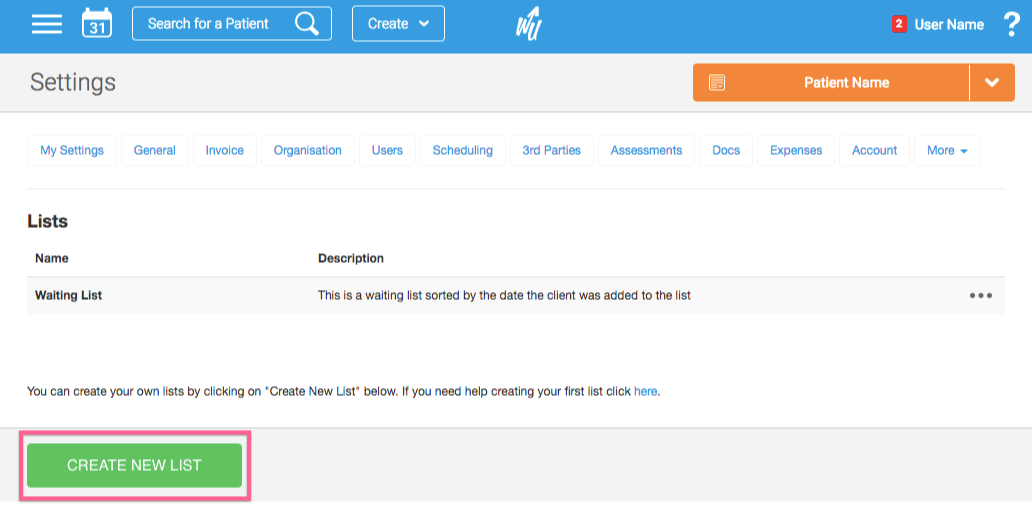
Task: Open the red notifications badge
Action: (898, 24)
